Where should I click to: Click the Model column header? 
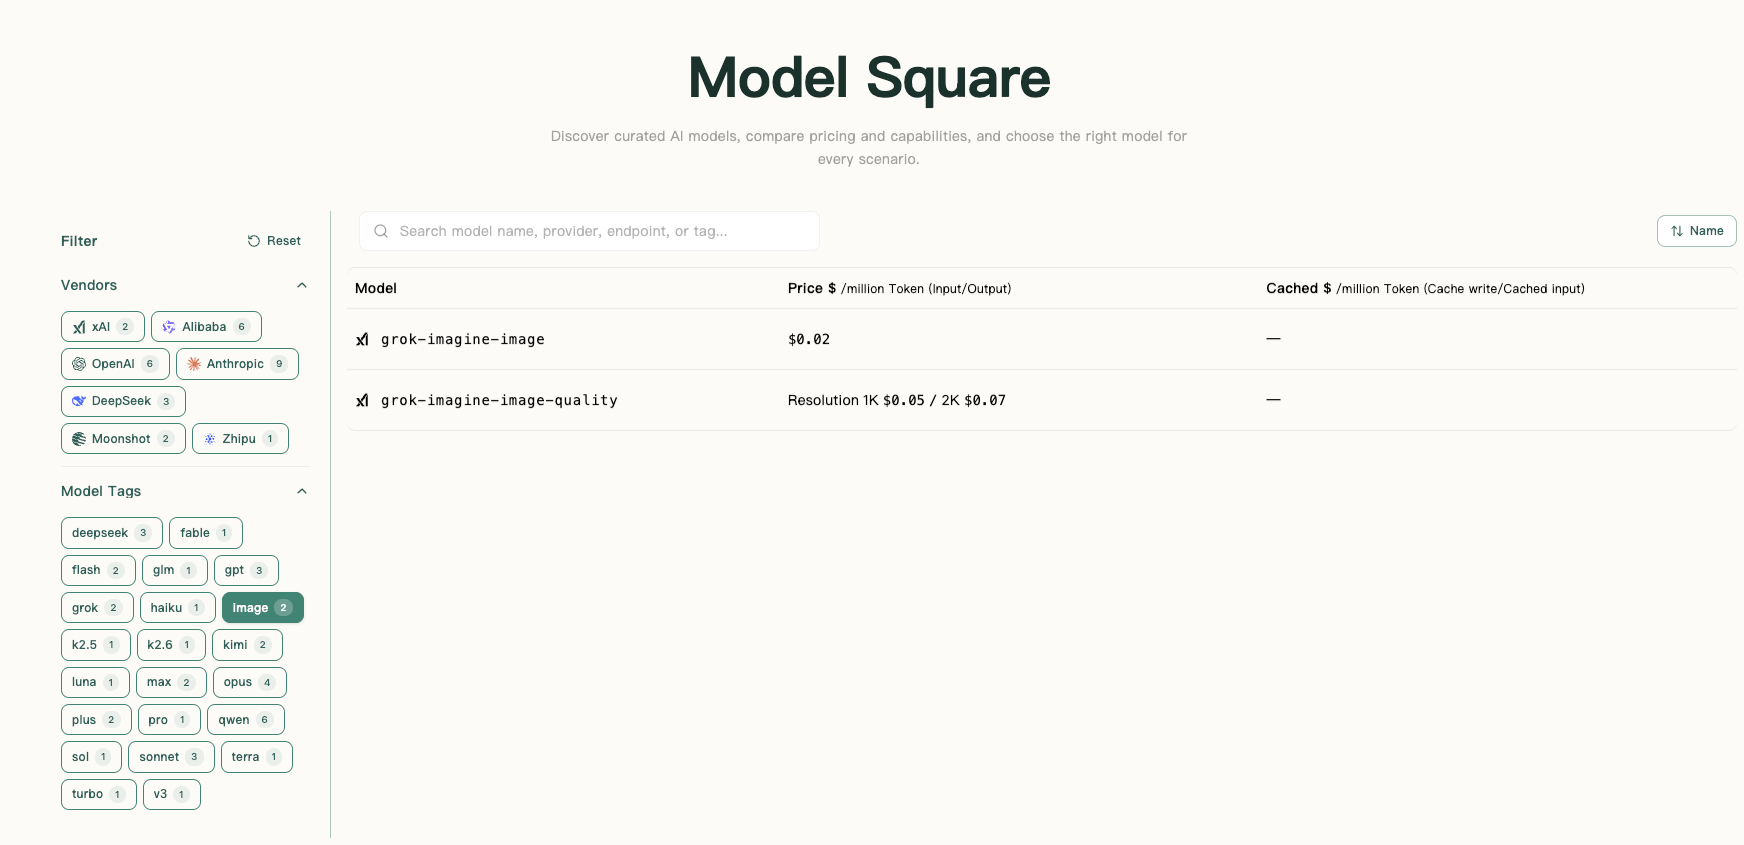(376, 288)
